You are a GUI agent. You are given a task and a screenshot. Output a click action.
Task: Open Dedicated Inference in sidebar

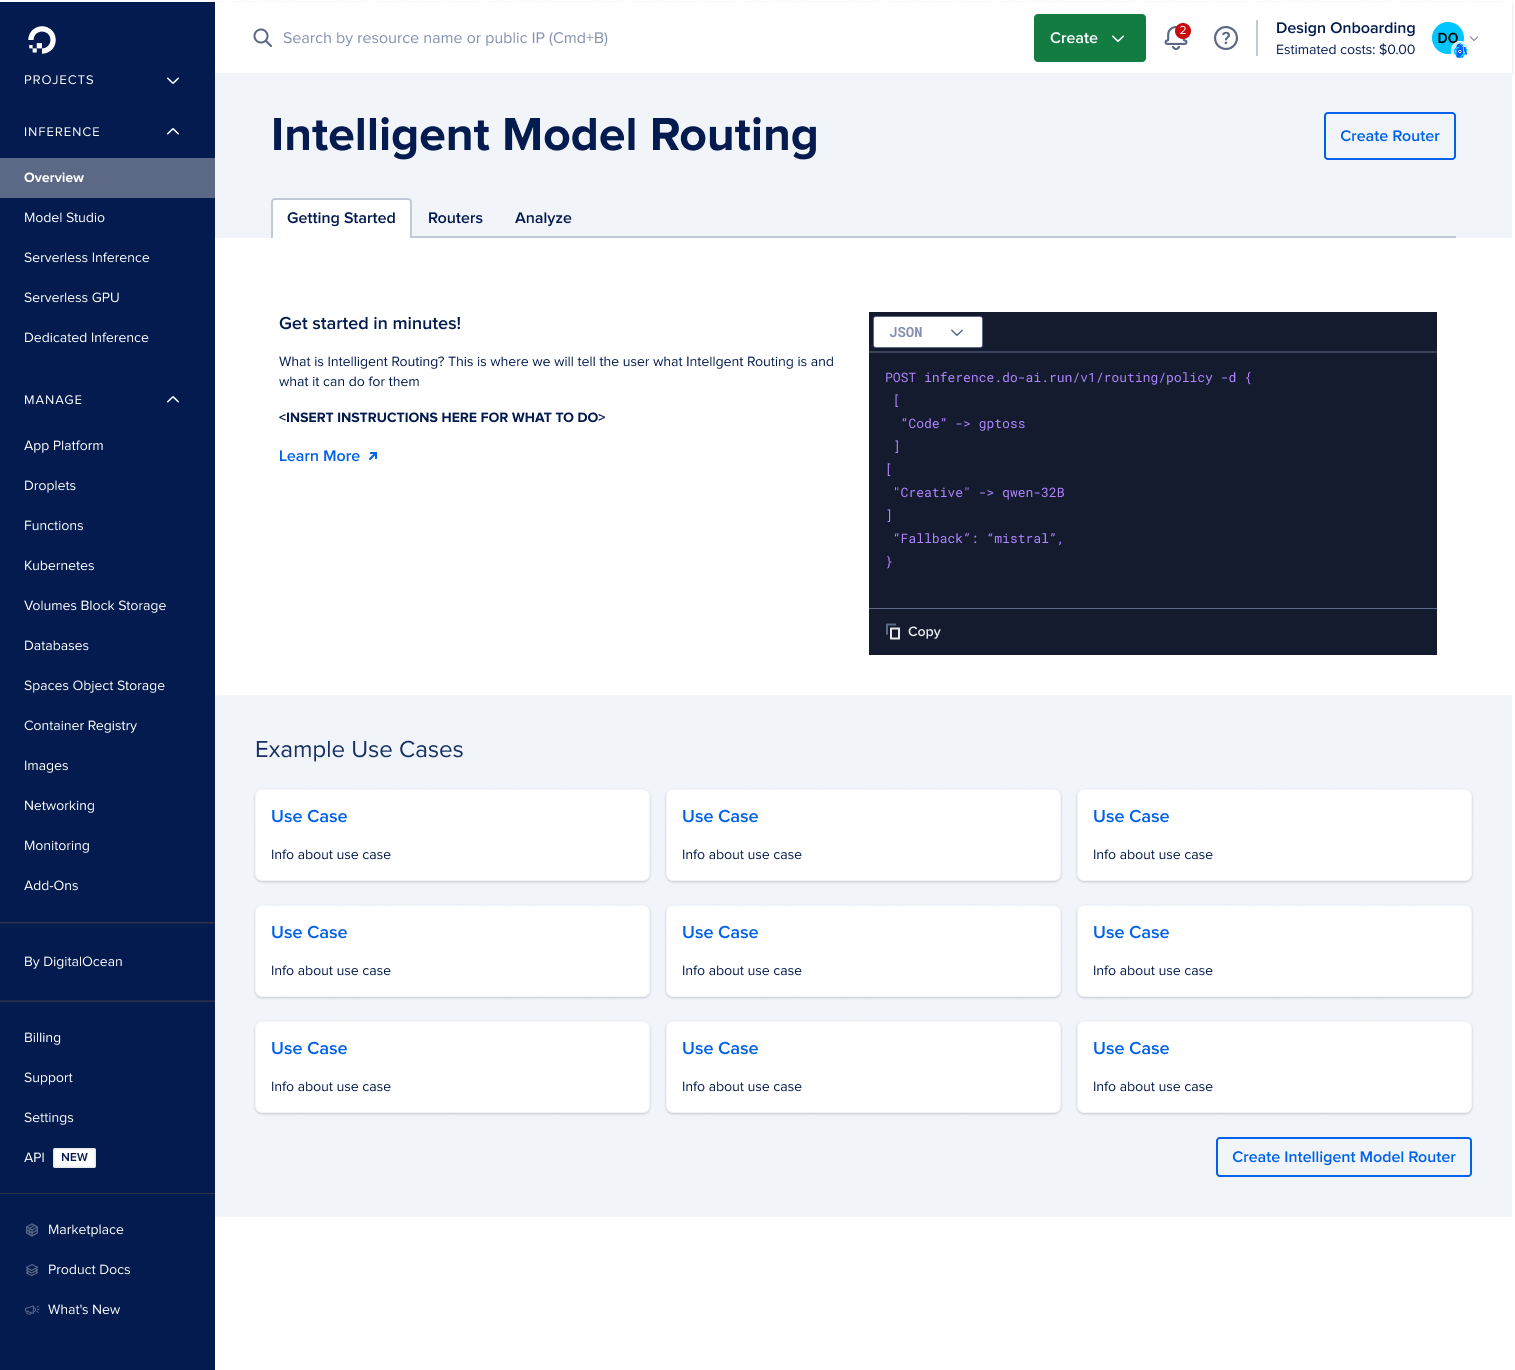(x=107, y=338)
